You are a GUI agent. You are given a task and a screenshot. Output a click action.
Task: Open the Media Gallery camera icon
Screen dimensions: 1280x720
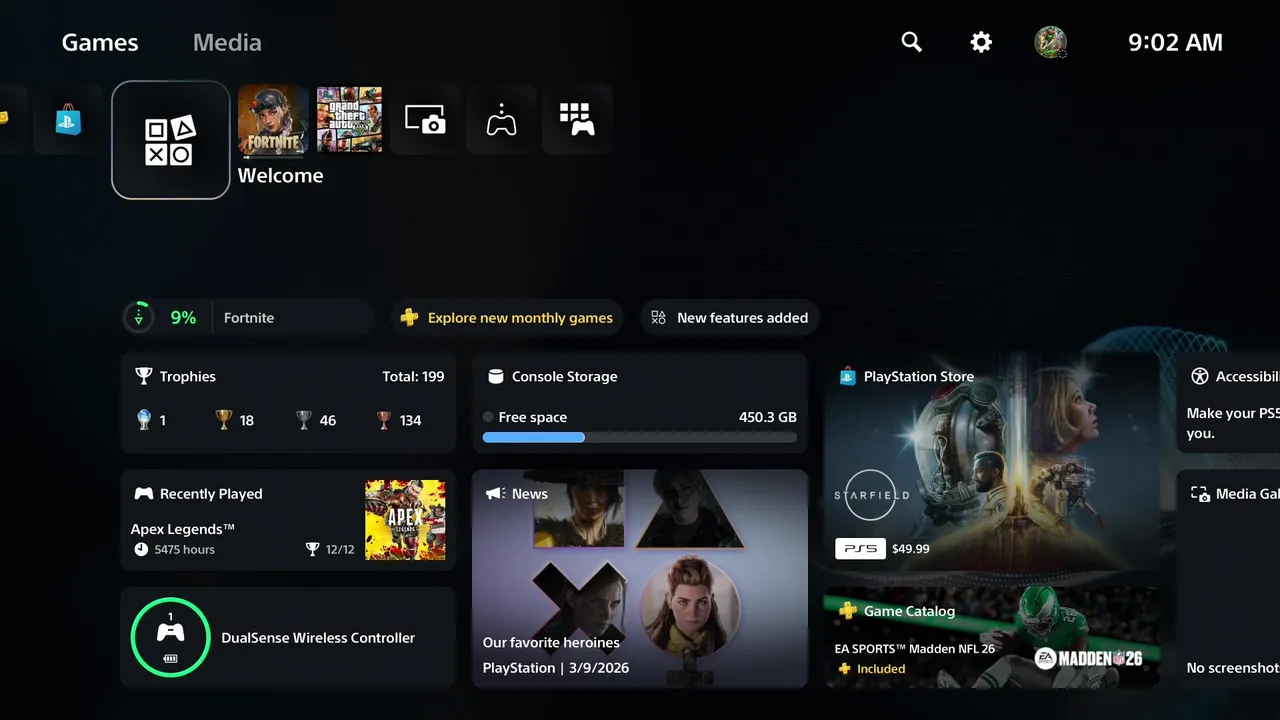click(x=425, y=120)
